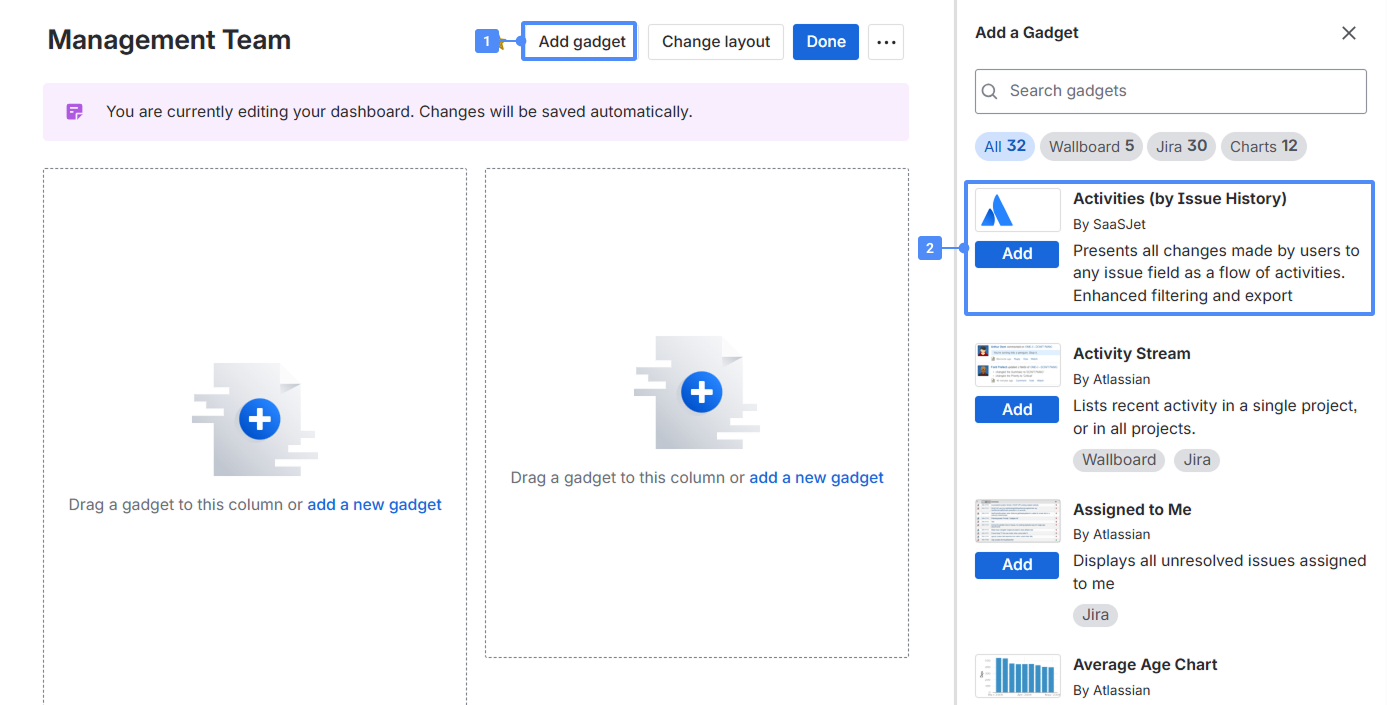
Task: Close the Add a Gadget panel
Action: coord(1348,33)
